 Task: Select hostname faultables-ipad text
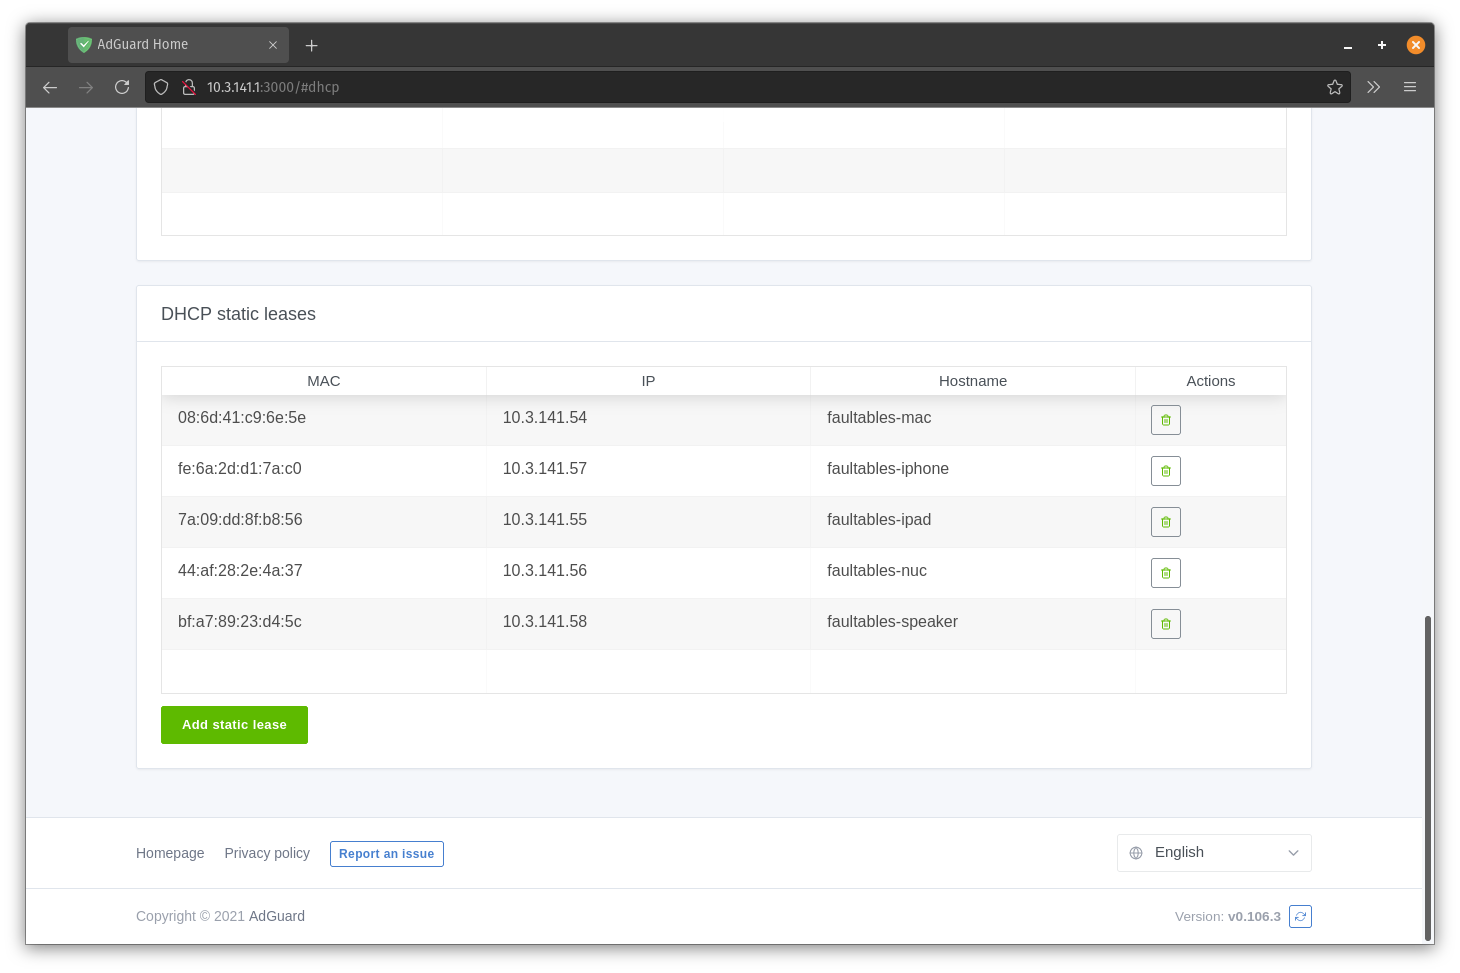[879, 520]
